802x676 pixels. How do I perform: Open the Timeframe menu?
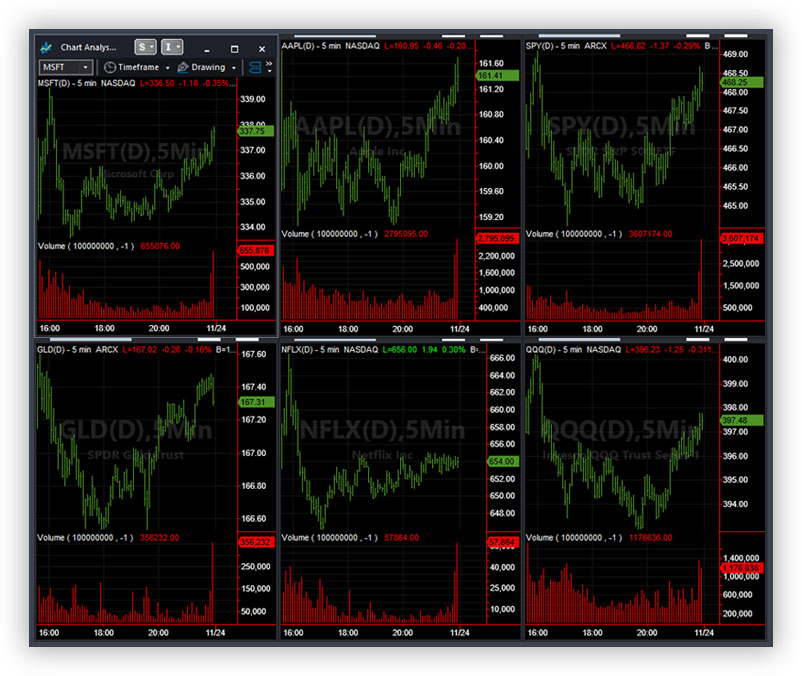point(138,67)
